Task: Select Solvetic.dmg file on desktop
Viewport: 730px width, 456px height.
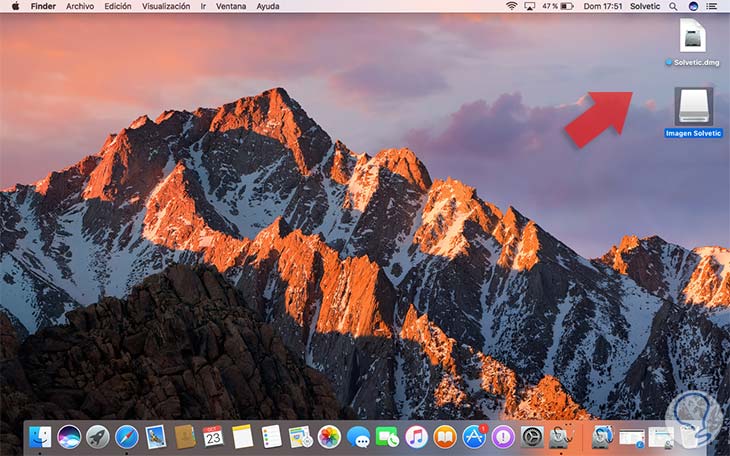Action: (693, 42)
